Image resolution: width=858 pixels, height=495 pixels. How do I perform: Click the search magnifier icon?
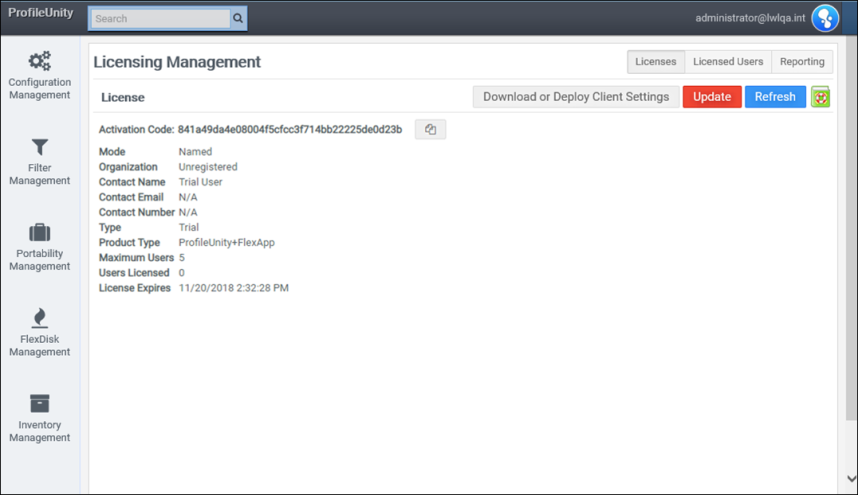pyautogui.click(x=238, y=18)
